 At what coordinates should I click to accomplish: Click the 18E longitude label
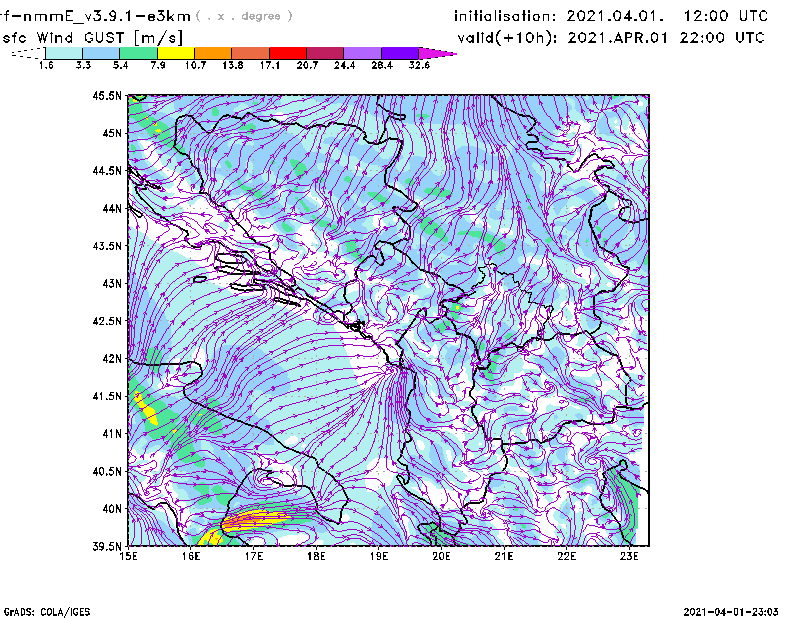pyautogui.click(x=316, y=556)
